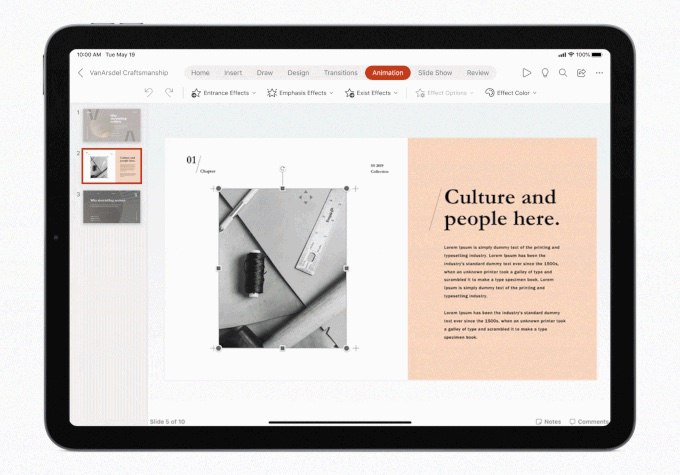Select slide 3 thumbnail
This screenshot has width=680, height=475.
pos(112,207)
